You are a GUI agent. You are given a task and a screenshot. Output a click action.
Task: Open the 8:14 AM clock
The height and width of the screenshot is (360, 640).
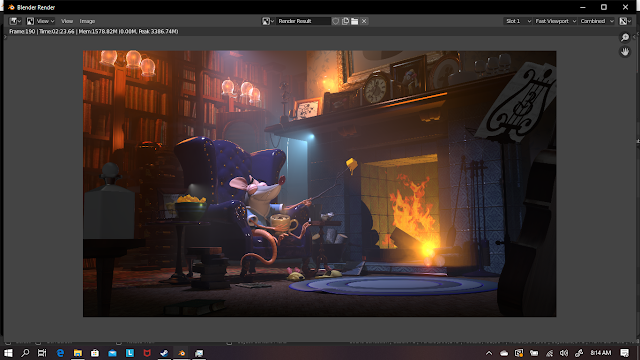(x=601, y=353)
